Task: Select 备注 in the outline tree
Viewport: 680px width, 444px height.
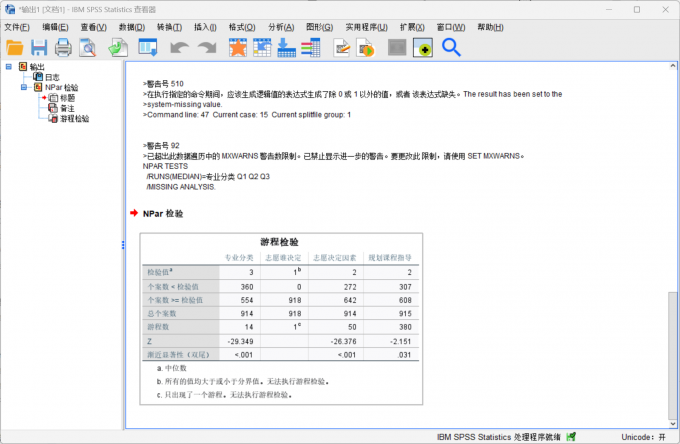Action: (67, 108)
